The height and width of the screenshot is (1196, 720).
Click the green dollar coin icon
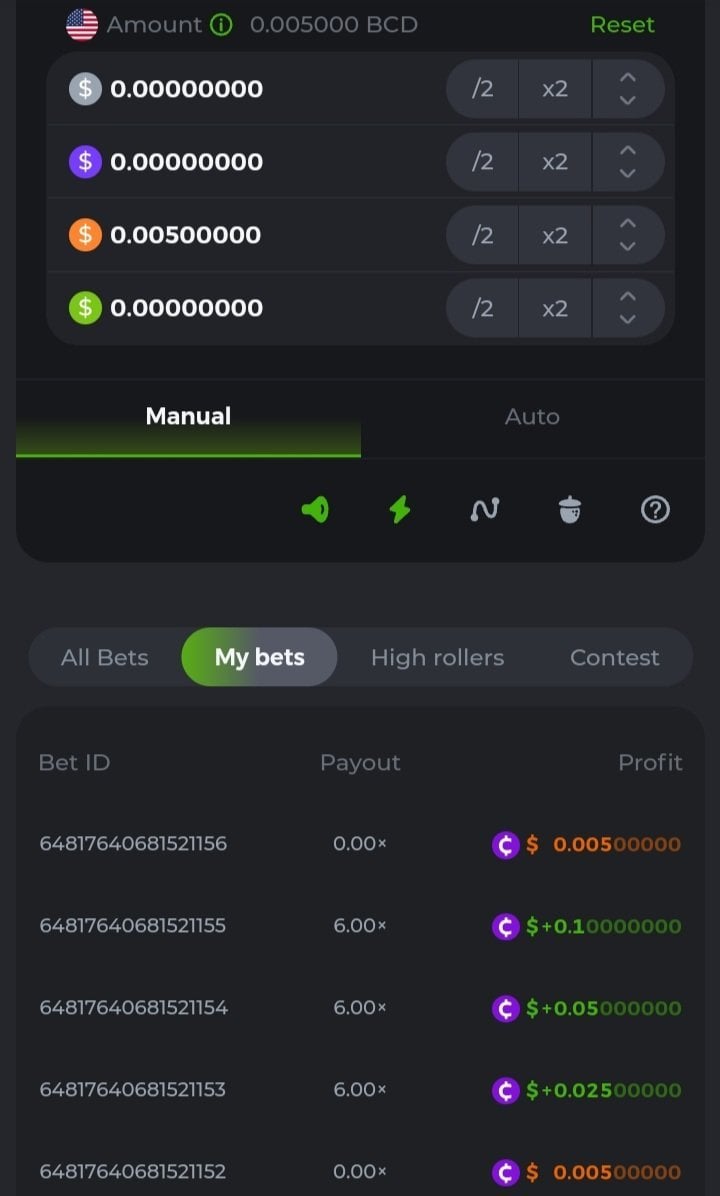(x=85, y=308)
